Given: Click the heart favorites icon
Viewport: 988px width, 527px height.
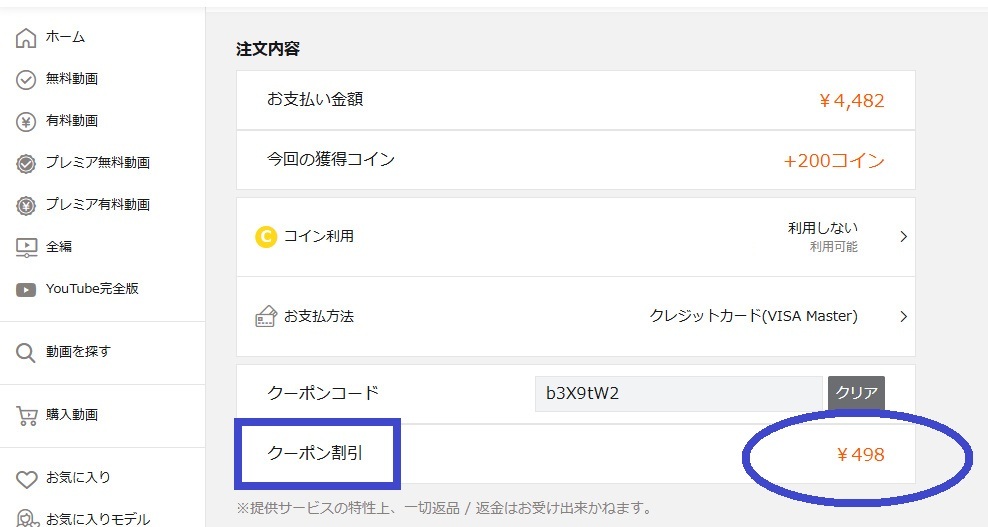Looking at the screenshot, I should point(26,479).
